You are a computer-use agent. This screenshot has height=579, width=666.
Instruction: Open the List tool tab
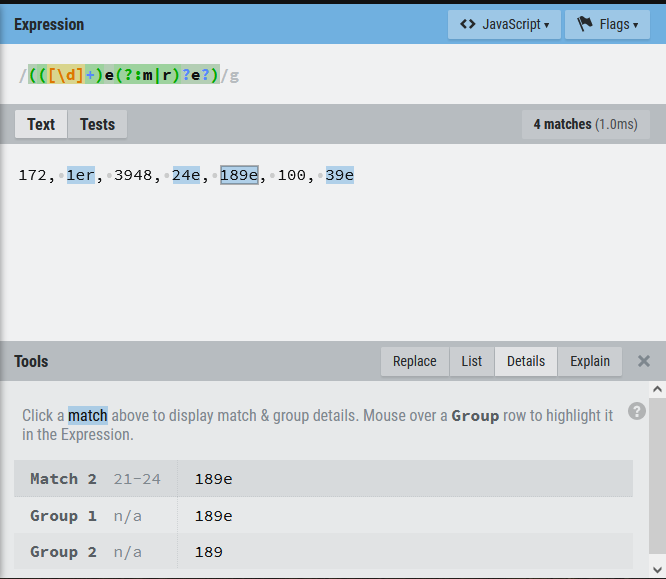(471, 361)
